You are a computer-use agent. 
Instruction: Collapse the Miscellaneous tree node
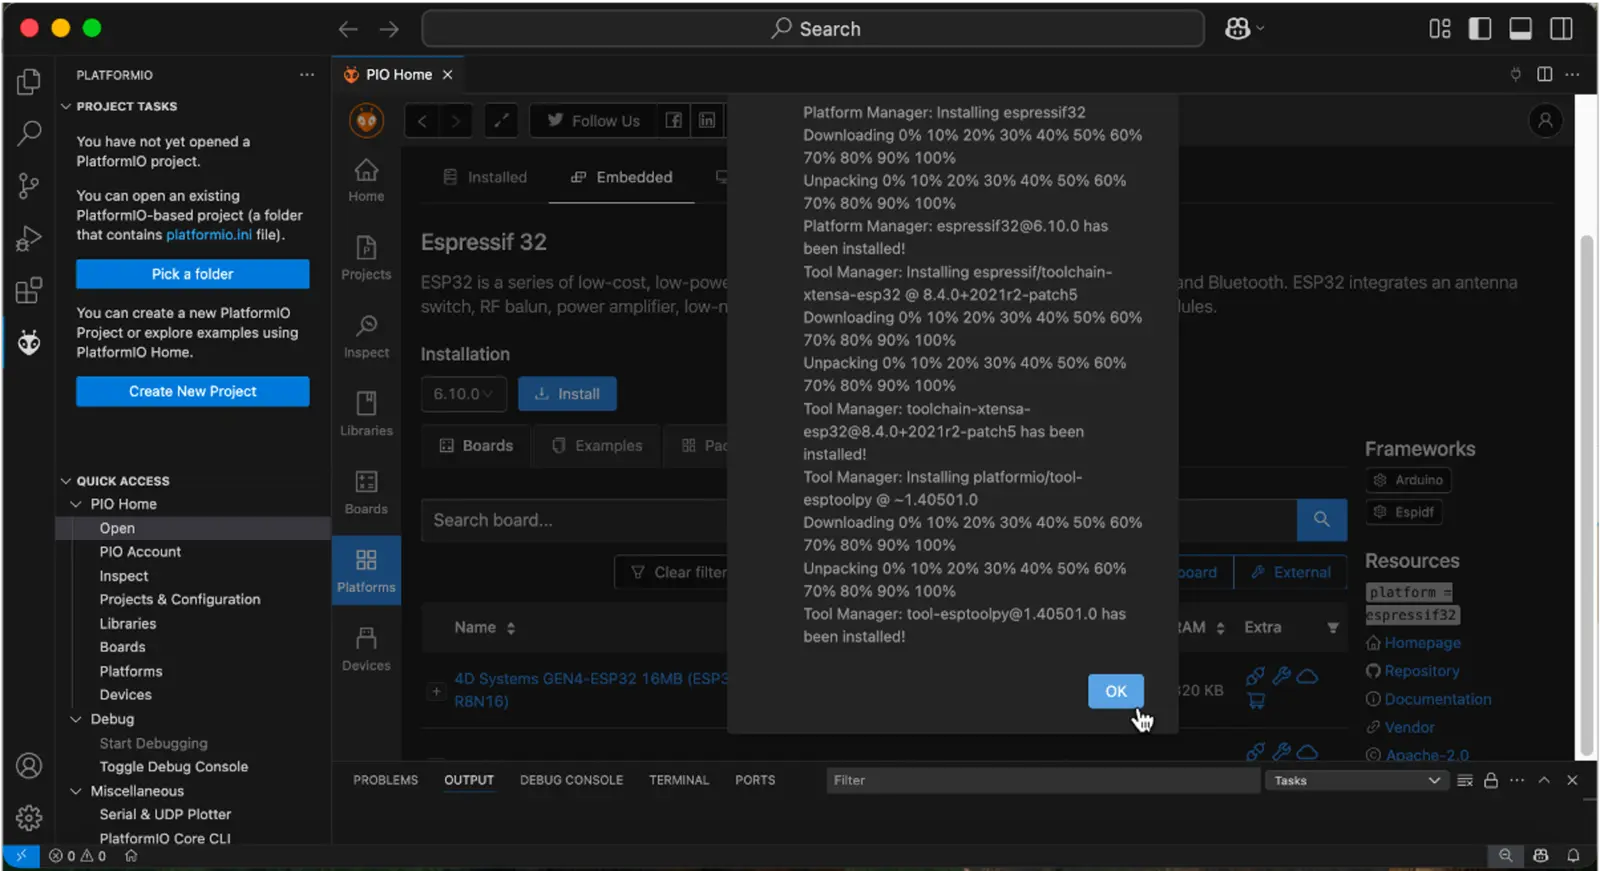[x=76, y=791]
